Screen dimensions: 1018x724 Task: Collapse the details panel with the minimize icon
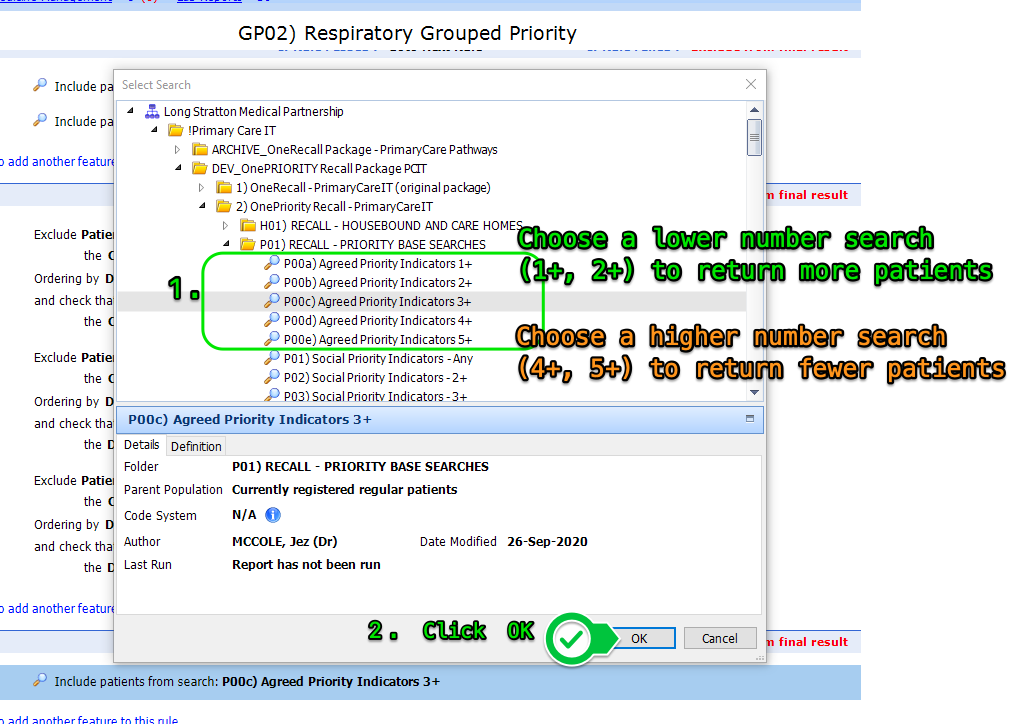click(750, 419)
